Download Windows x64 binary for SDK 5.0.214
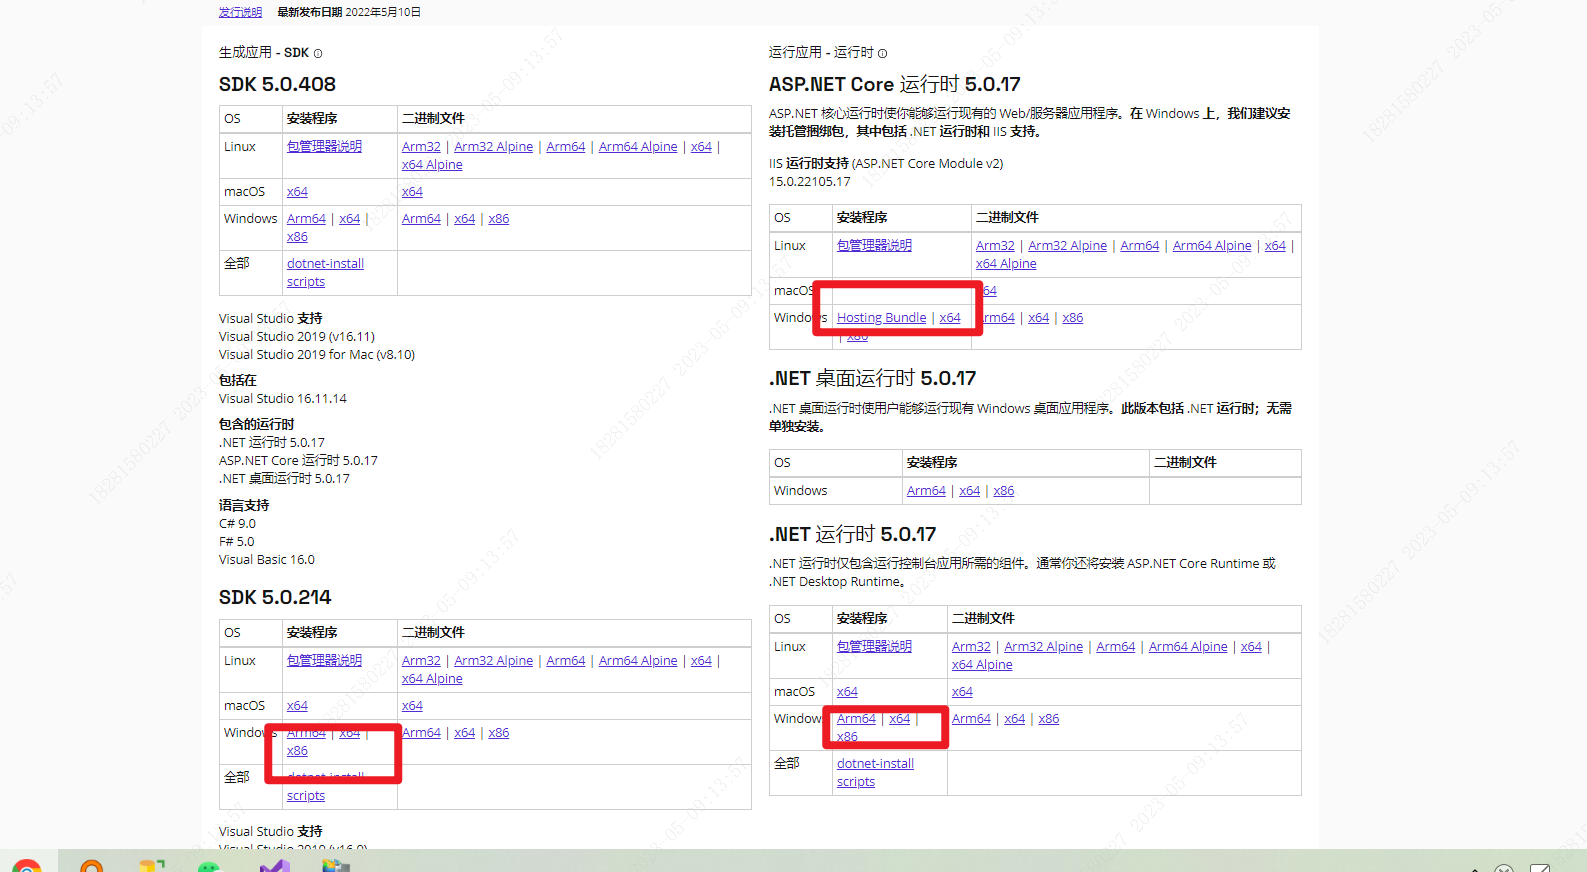This screenshot has height=872, width=1587. click(x=464, y=732)
